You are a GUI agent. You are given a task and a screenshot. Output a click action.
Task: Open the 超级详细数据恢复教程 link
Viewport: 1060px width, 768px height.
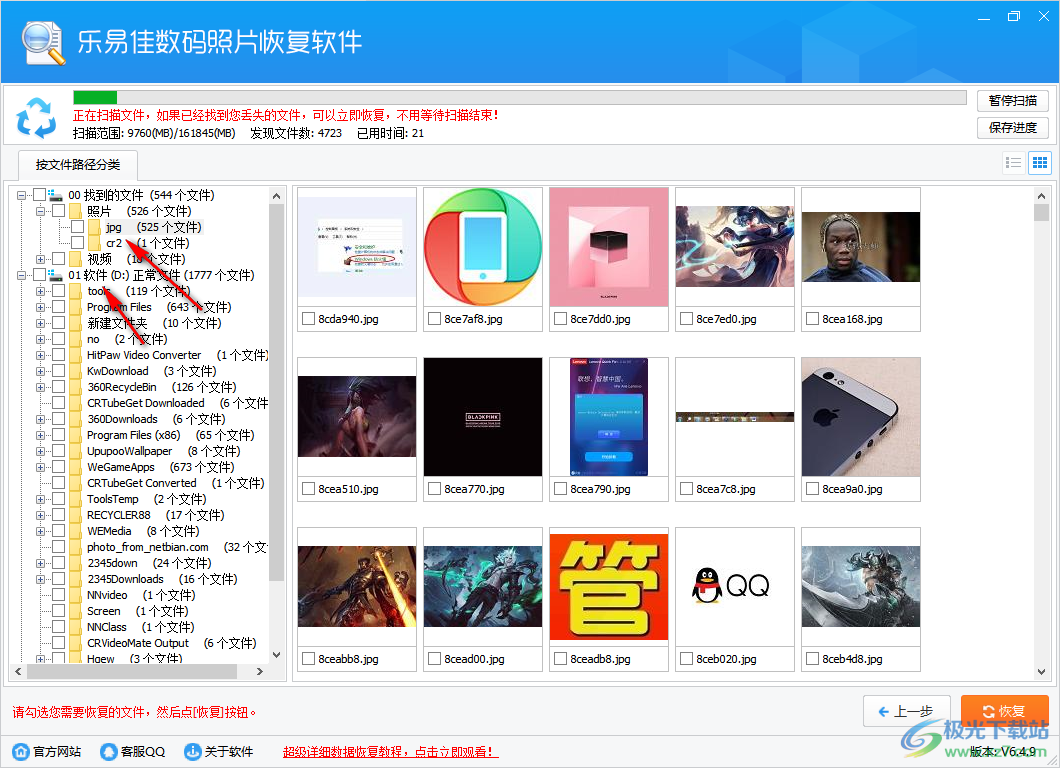click(390, 752)
